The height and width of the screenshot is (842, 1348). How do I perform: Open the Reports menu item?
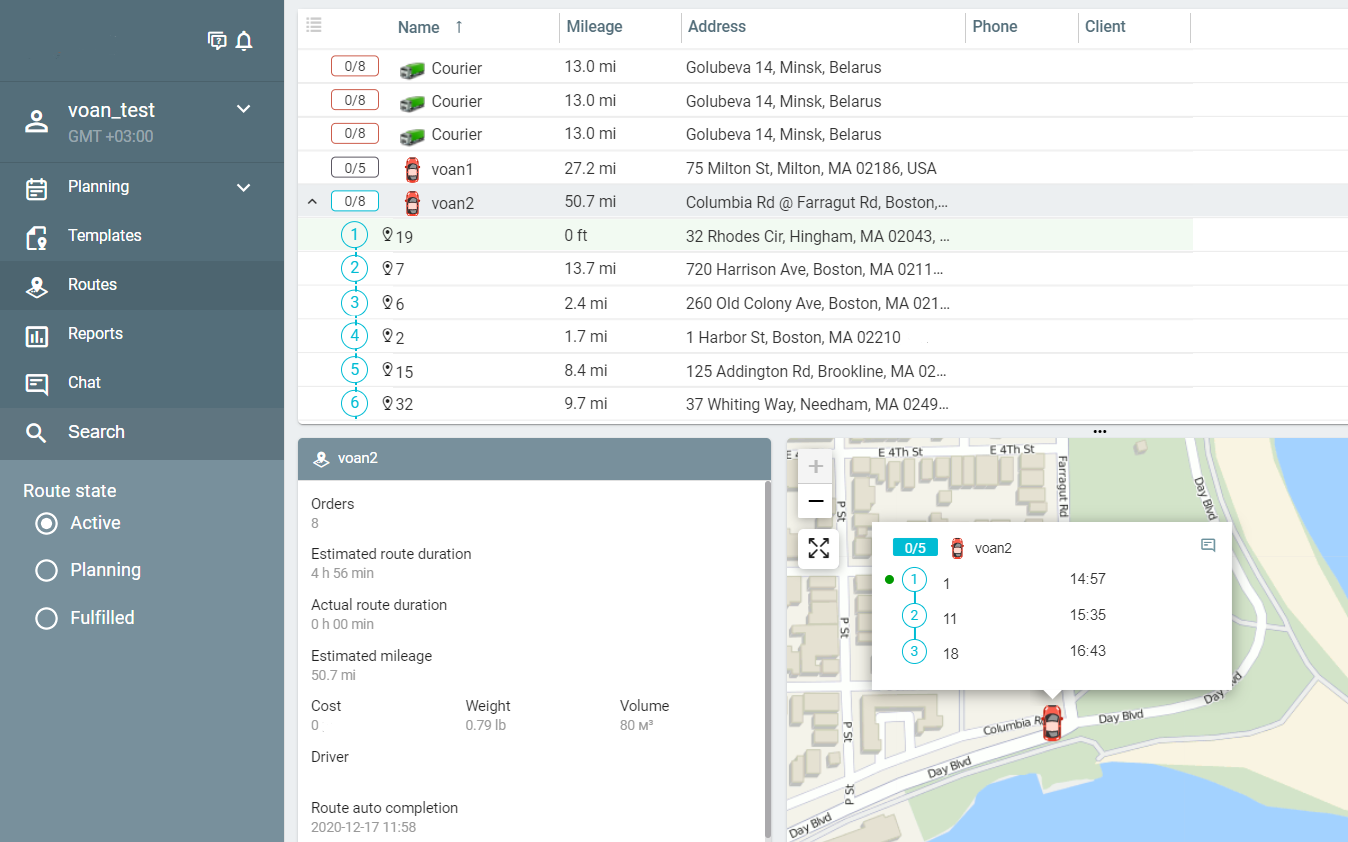coord(95,334)
